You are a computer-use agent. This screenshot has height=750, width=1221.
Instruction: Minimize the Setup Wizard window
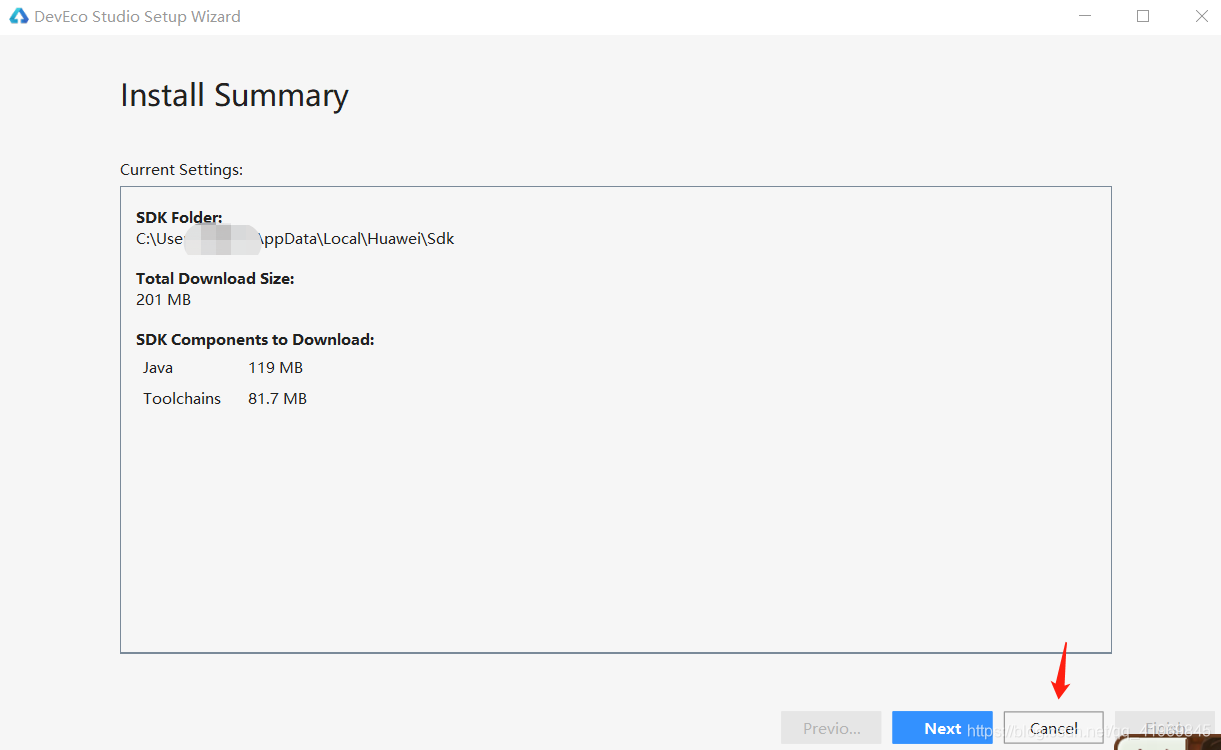(x=1083, y=16)
